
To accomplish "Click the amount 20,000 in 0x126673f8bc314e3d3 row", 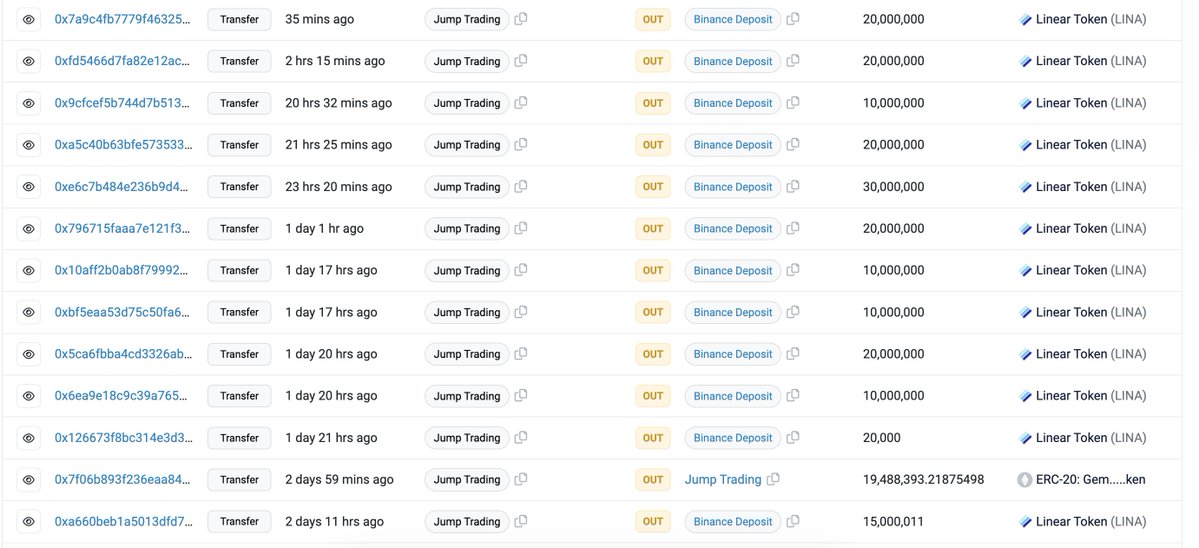I will [x=882, y=437].
